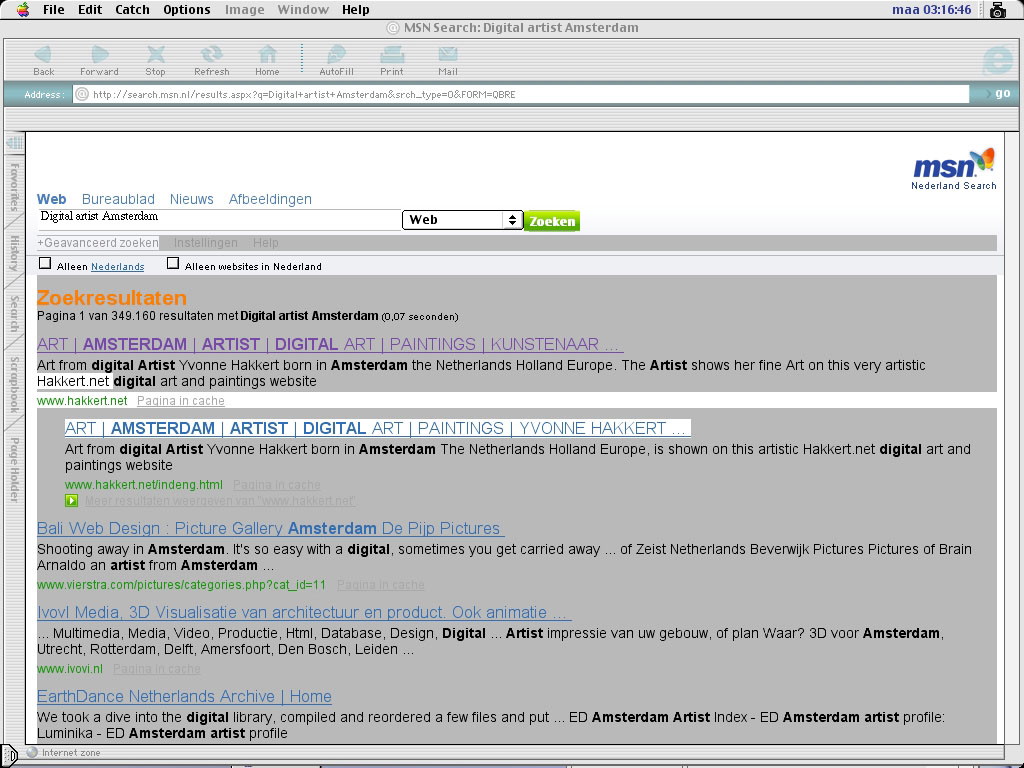Click the camera icon in menu bar
This screenshot has width=1024, height=768.
997,10
